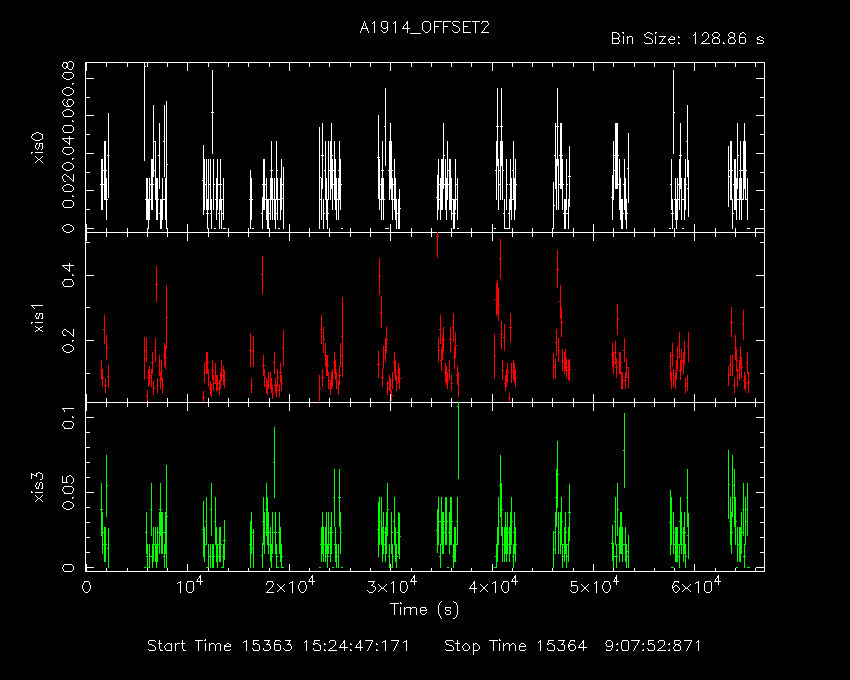The image size is (850, 680).
Task: Click the 6×10^4 tick label
Action: click(x=696, y=586)
